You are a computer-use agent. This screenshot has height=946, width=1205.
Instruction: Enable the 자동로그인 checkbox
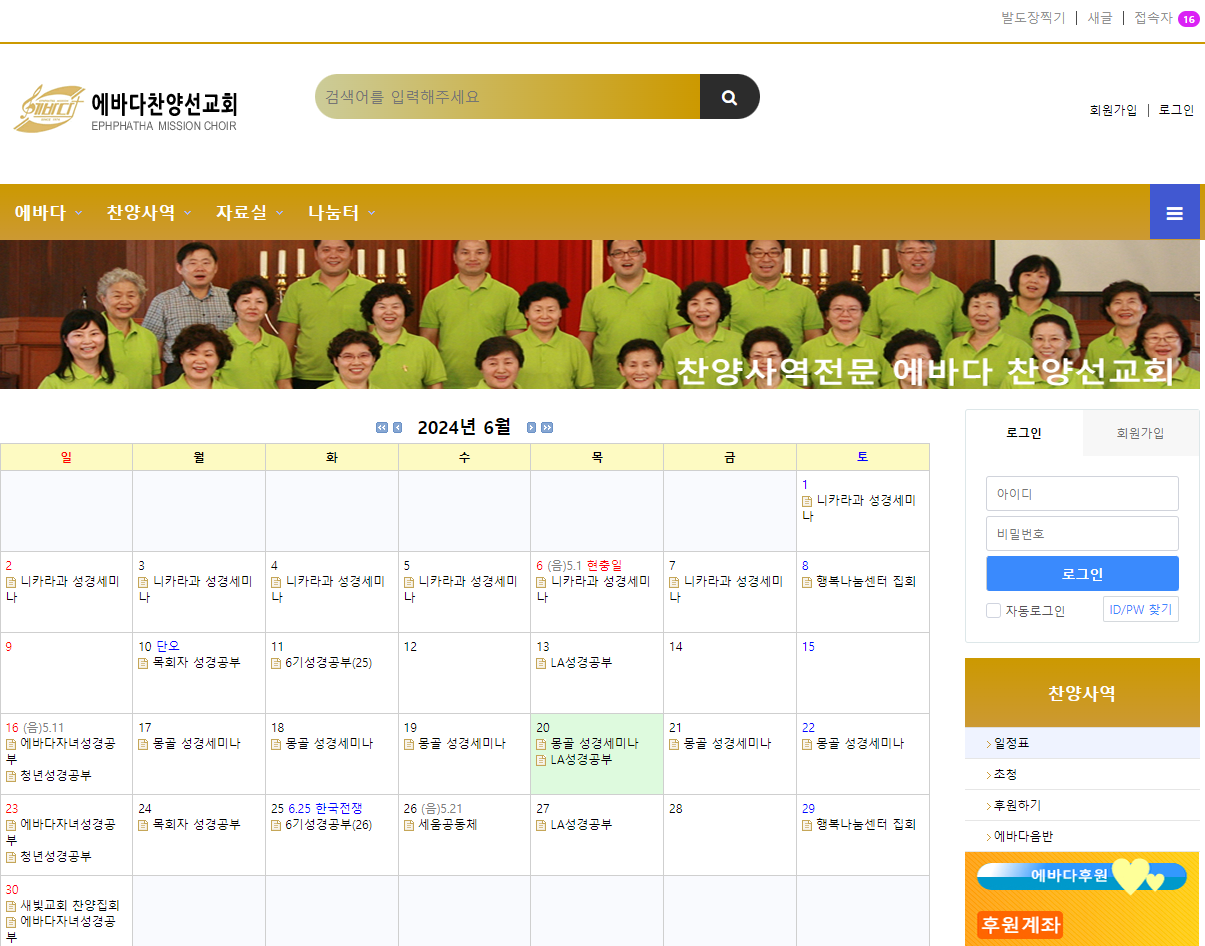click(x=993, y=611)
